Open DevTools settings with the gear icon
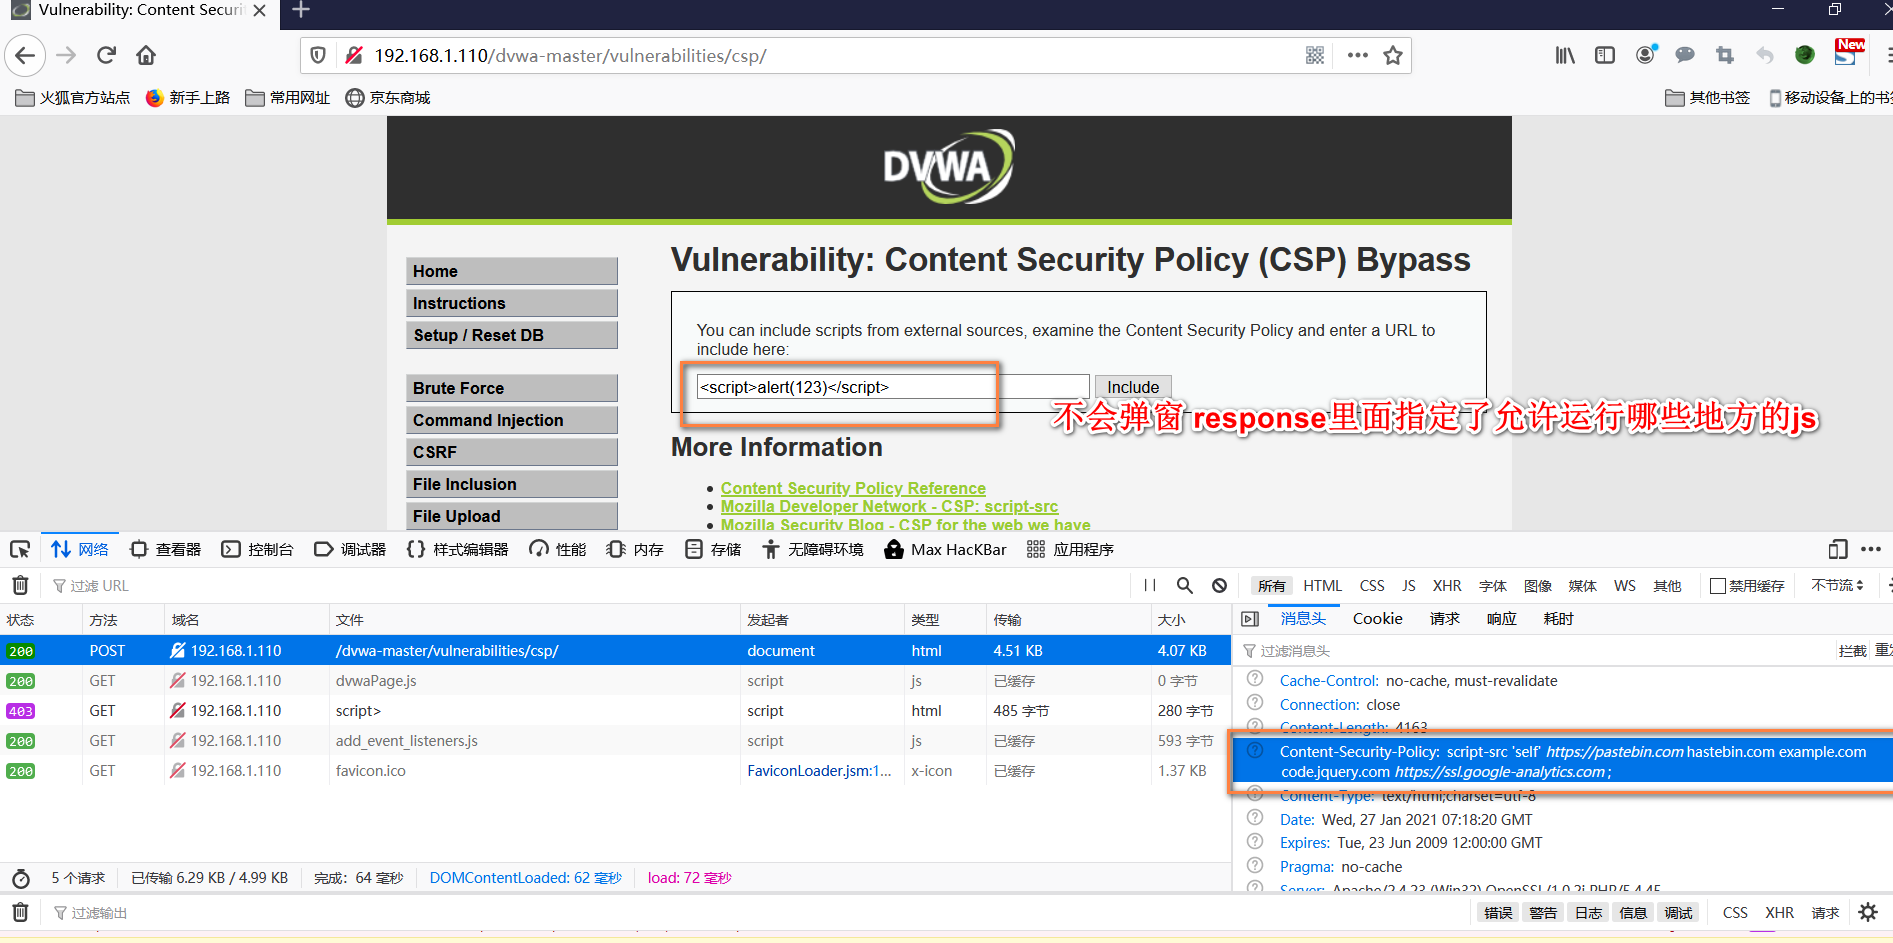The image size is (1893, 943). pyautogui.click(x=1868, y=912)
